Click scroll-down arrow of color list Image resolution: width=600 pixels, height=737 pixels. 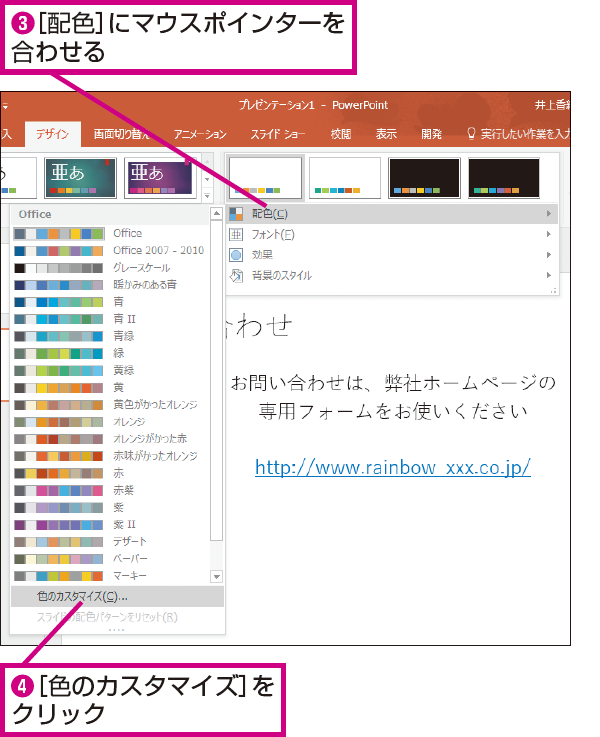point(216,576)
